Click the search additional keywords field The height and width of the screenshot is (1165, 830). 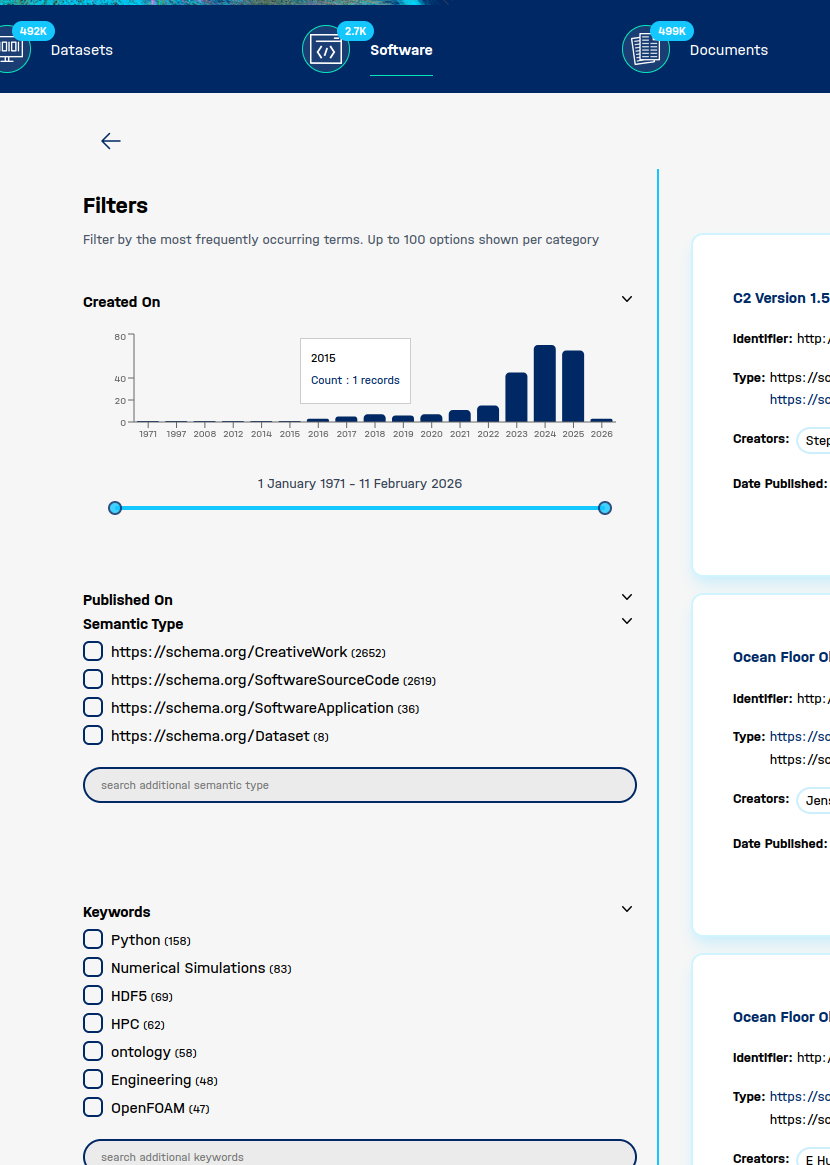[360, 1156]
